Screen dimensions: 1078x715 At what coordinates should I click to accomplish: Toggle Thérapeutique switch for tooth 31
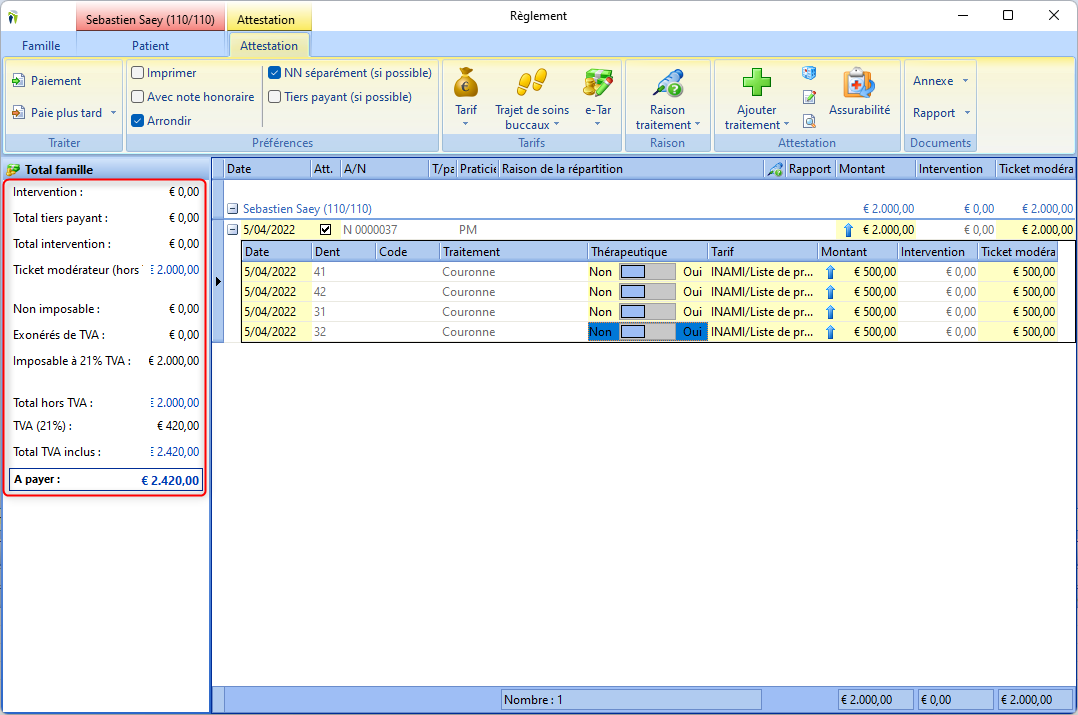coord(647,312)
